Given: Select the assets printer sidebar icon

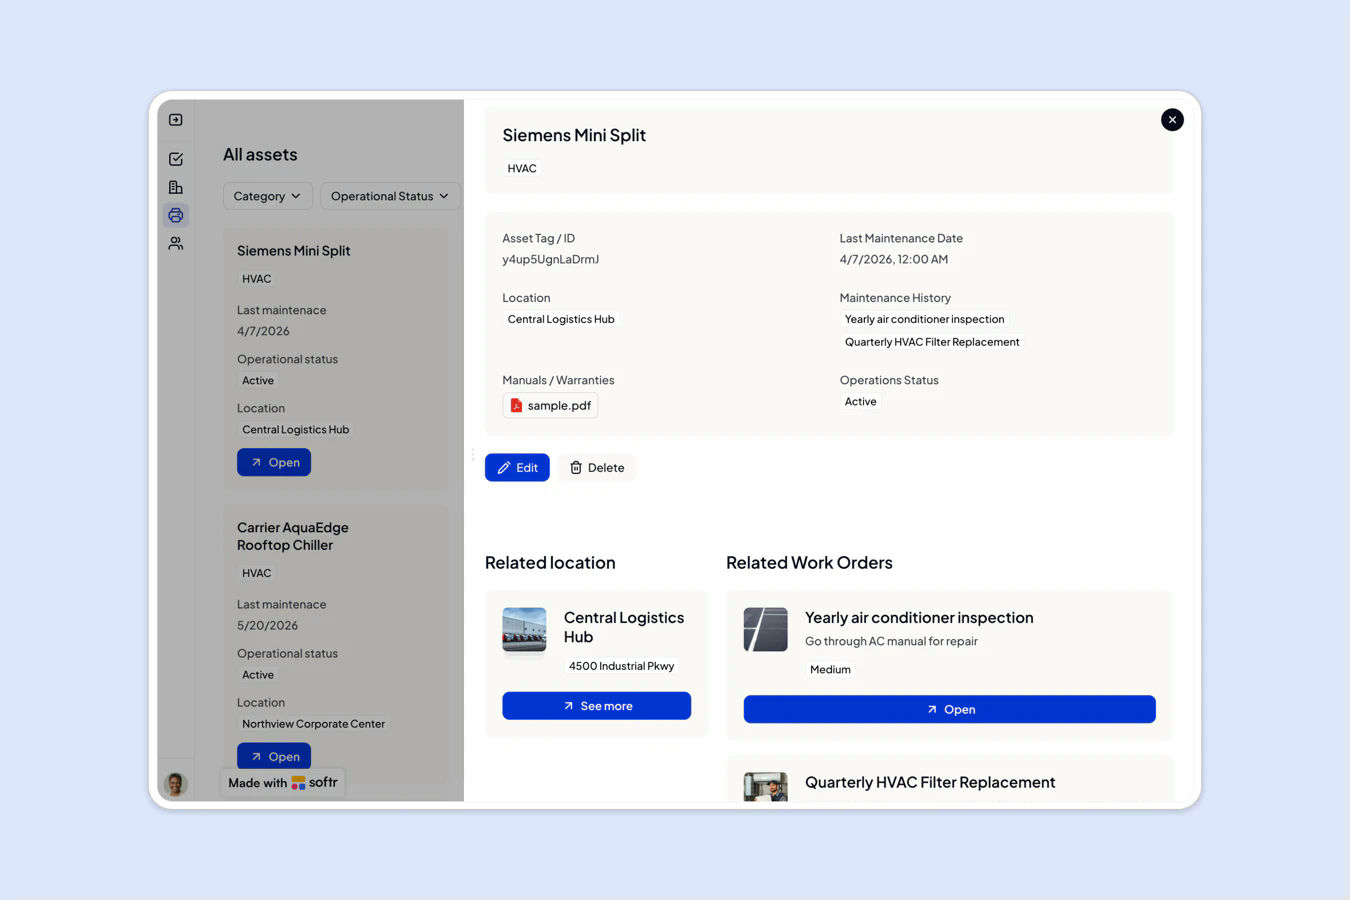Looking at the screenshot, I should pyautogui.click(x=176, y=215).
